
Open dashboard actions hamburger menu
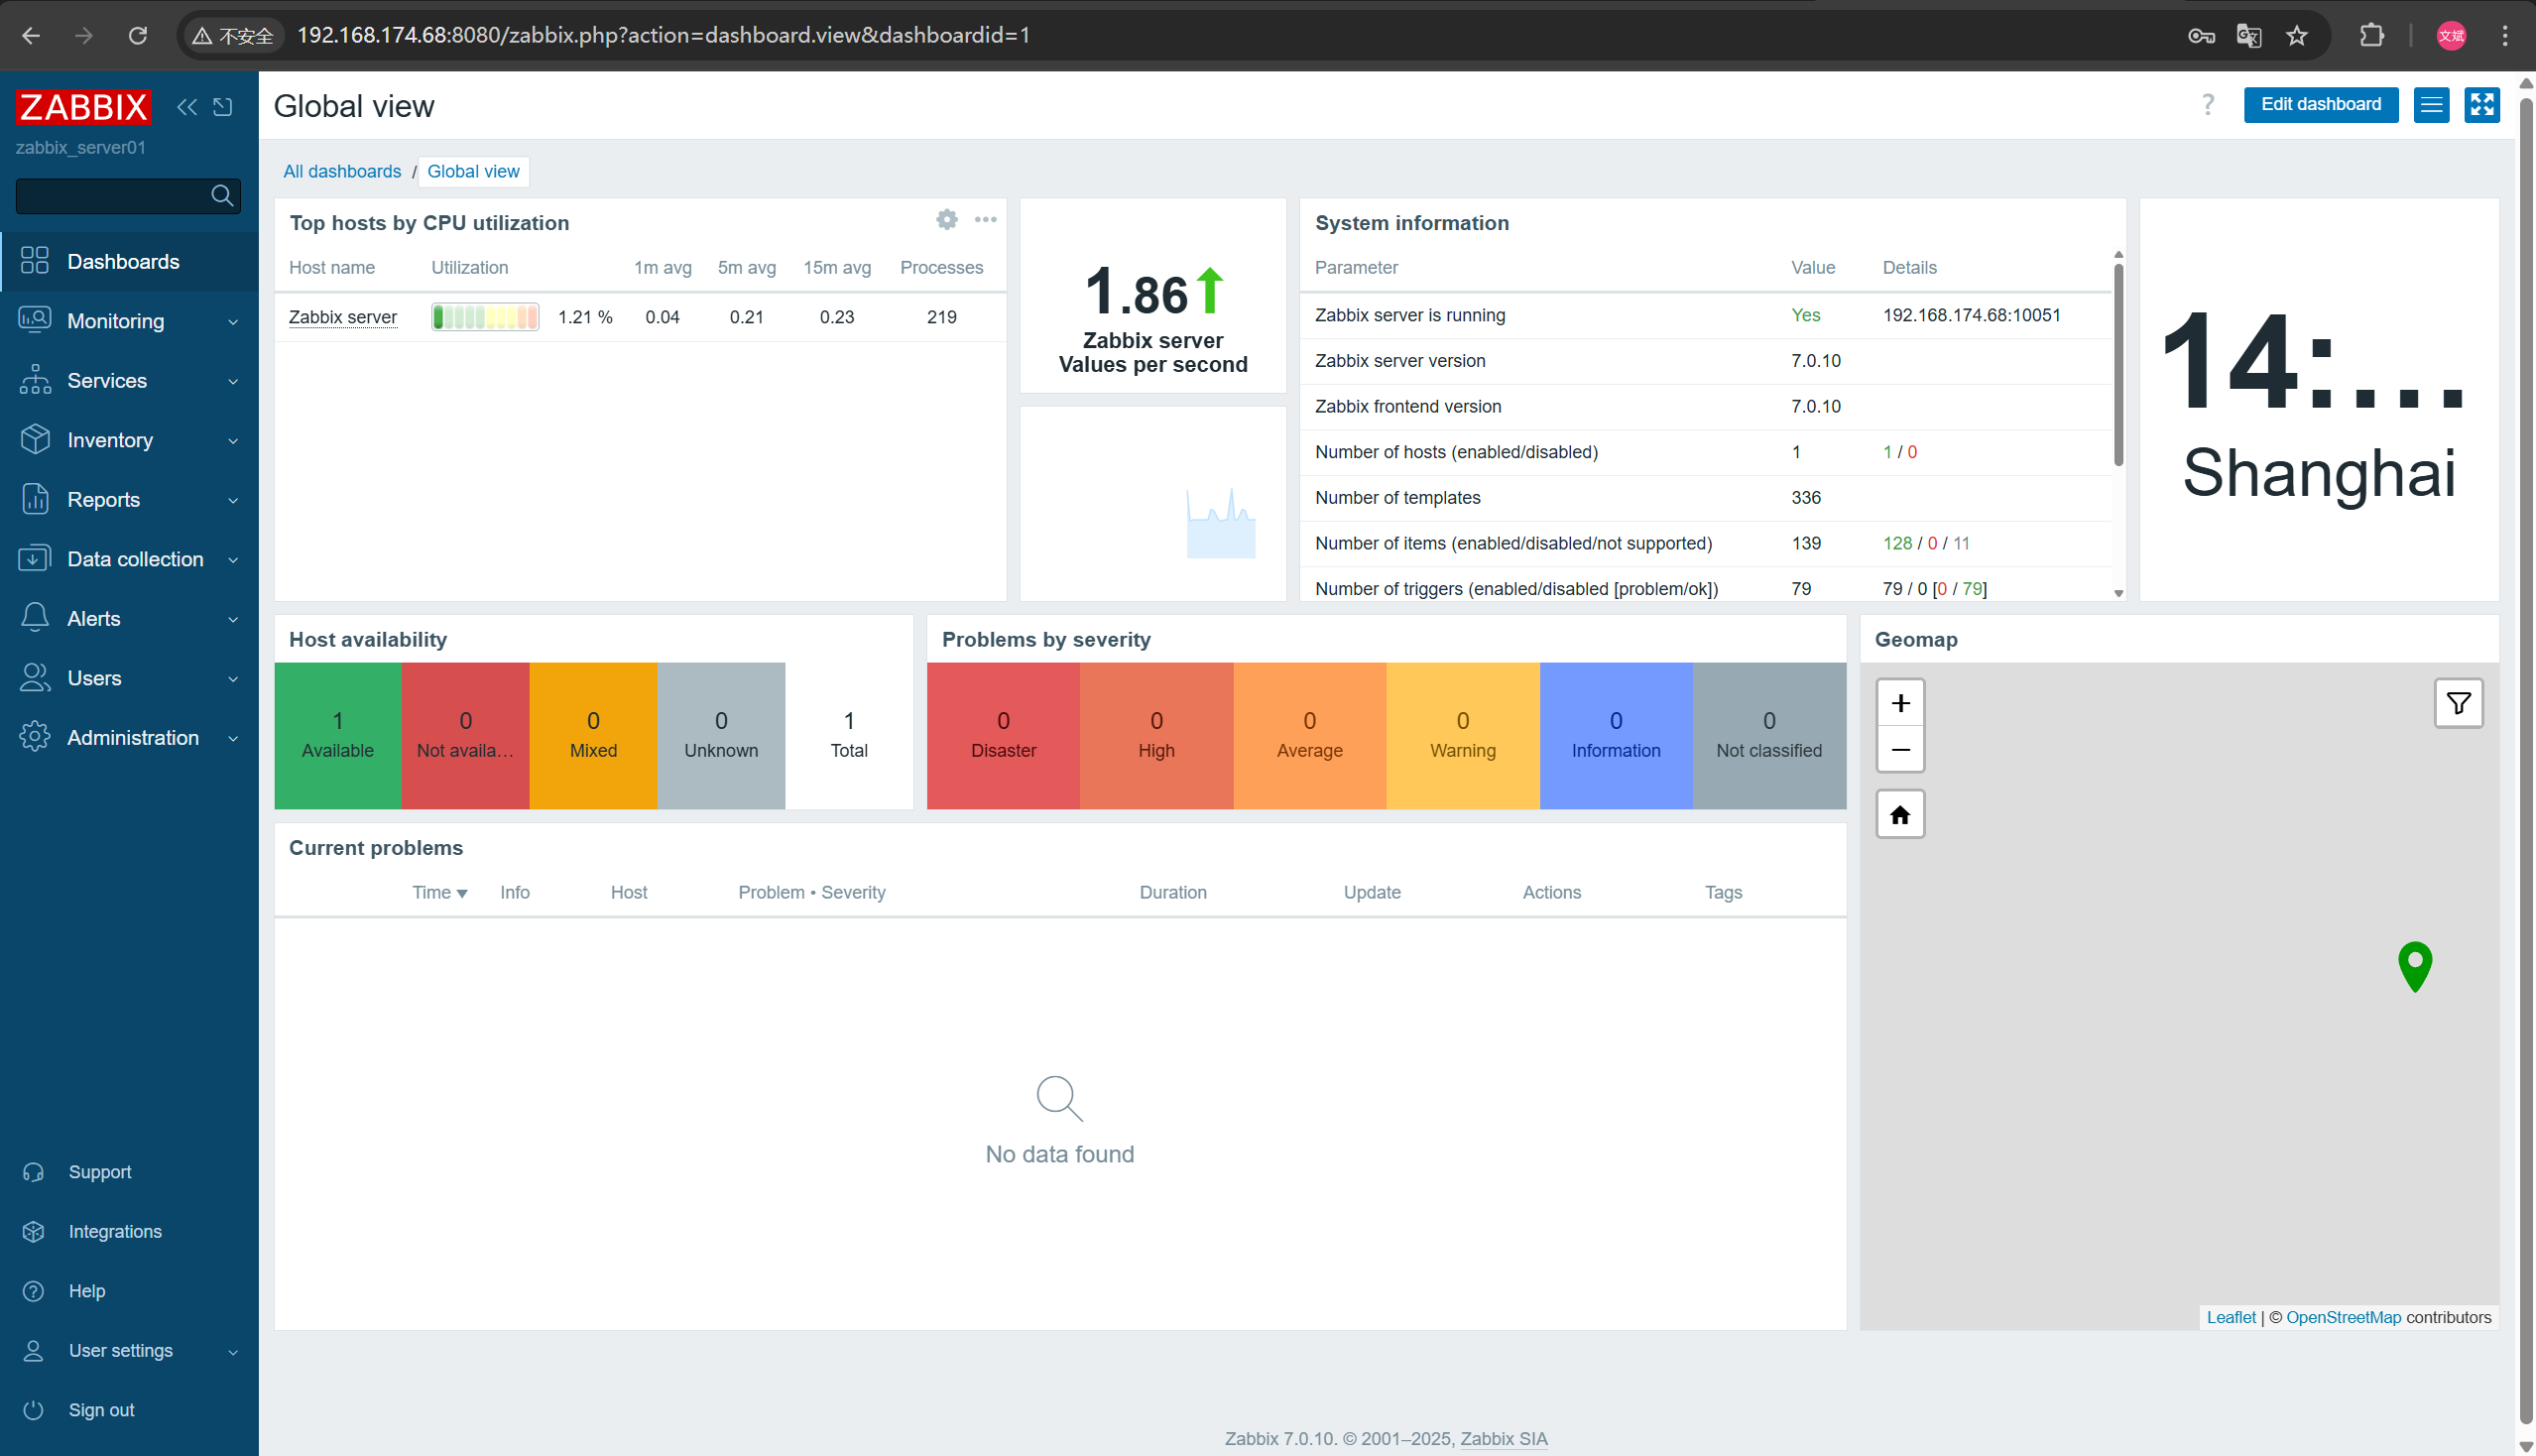tap(2431, 104)
